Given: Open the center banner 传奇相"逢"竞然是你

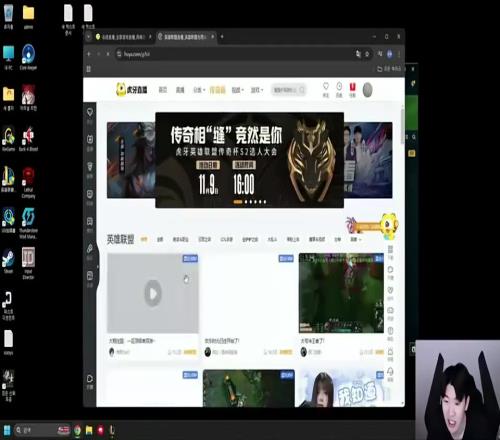Looking at the screenshot, I should click(249, 160).
